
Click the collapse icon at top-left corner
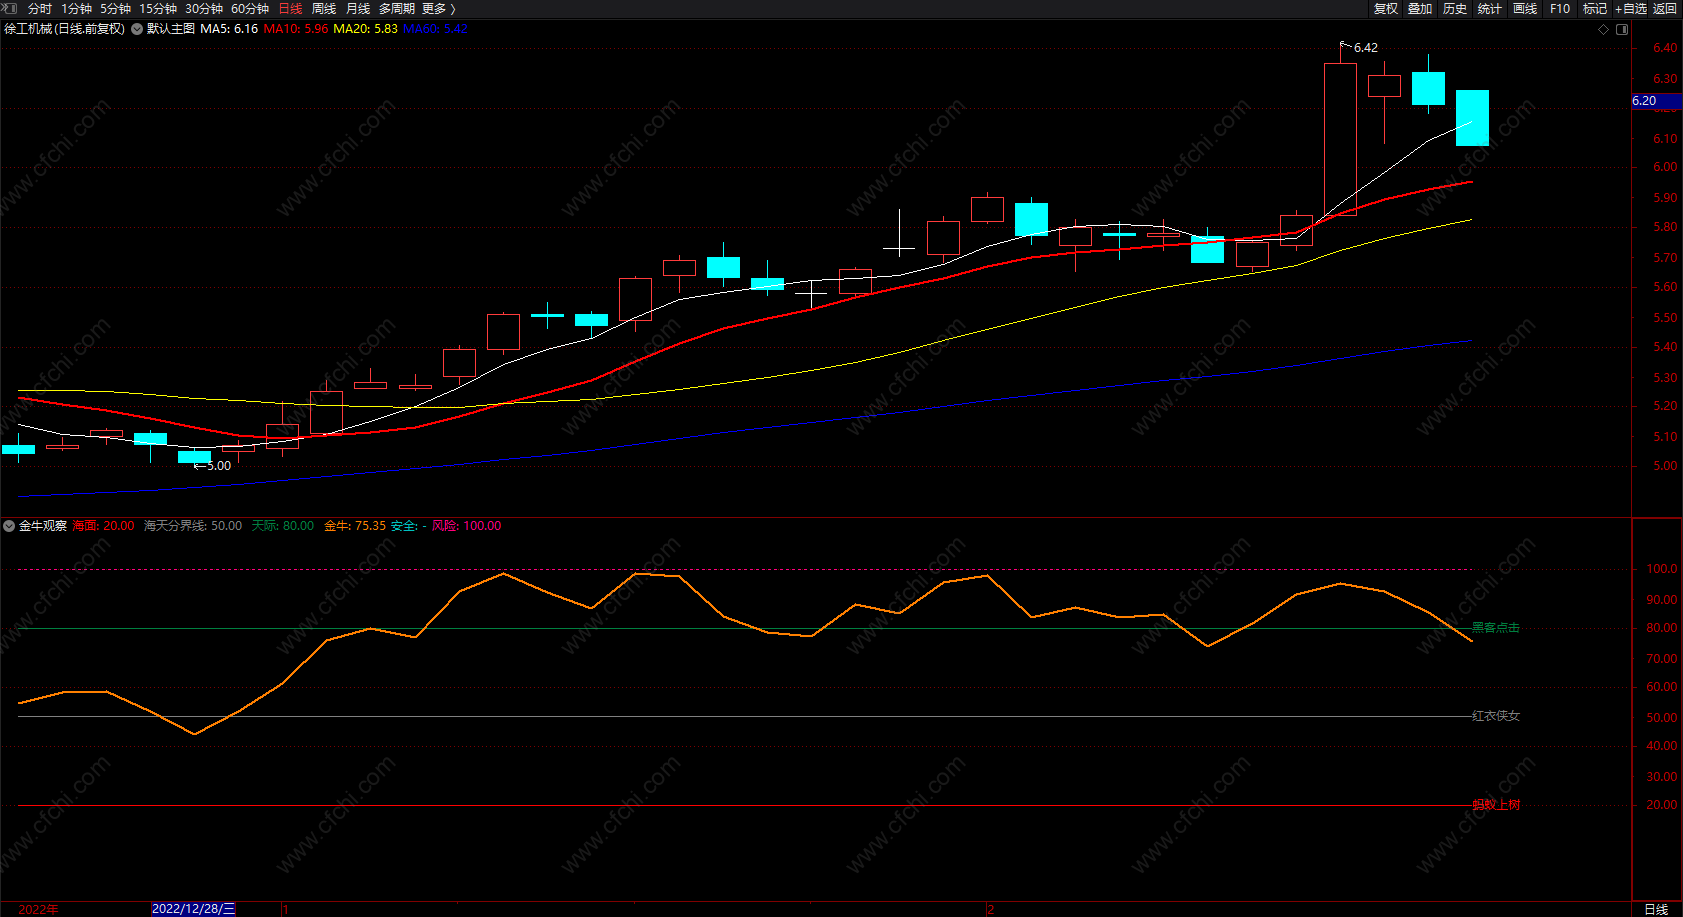point(10,8)
